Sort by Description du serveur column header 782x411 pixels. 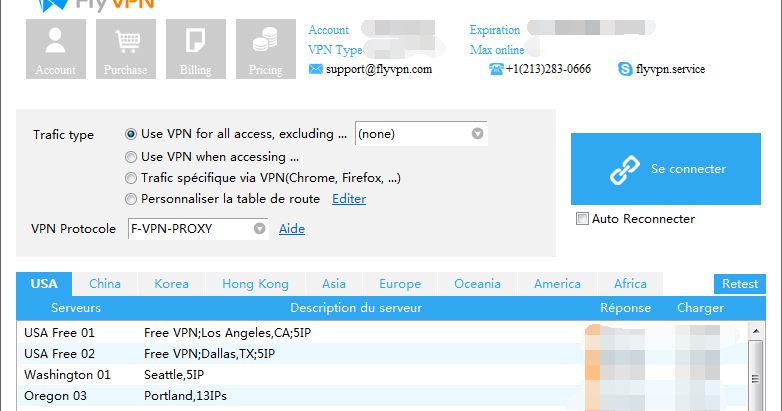pos(356,308)
